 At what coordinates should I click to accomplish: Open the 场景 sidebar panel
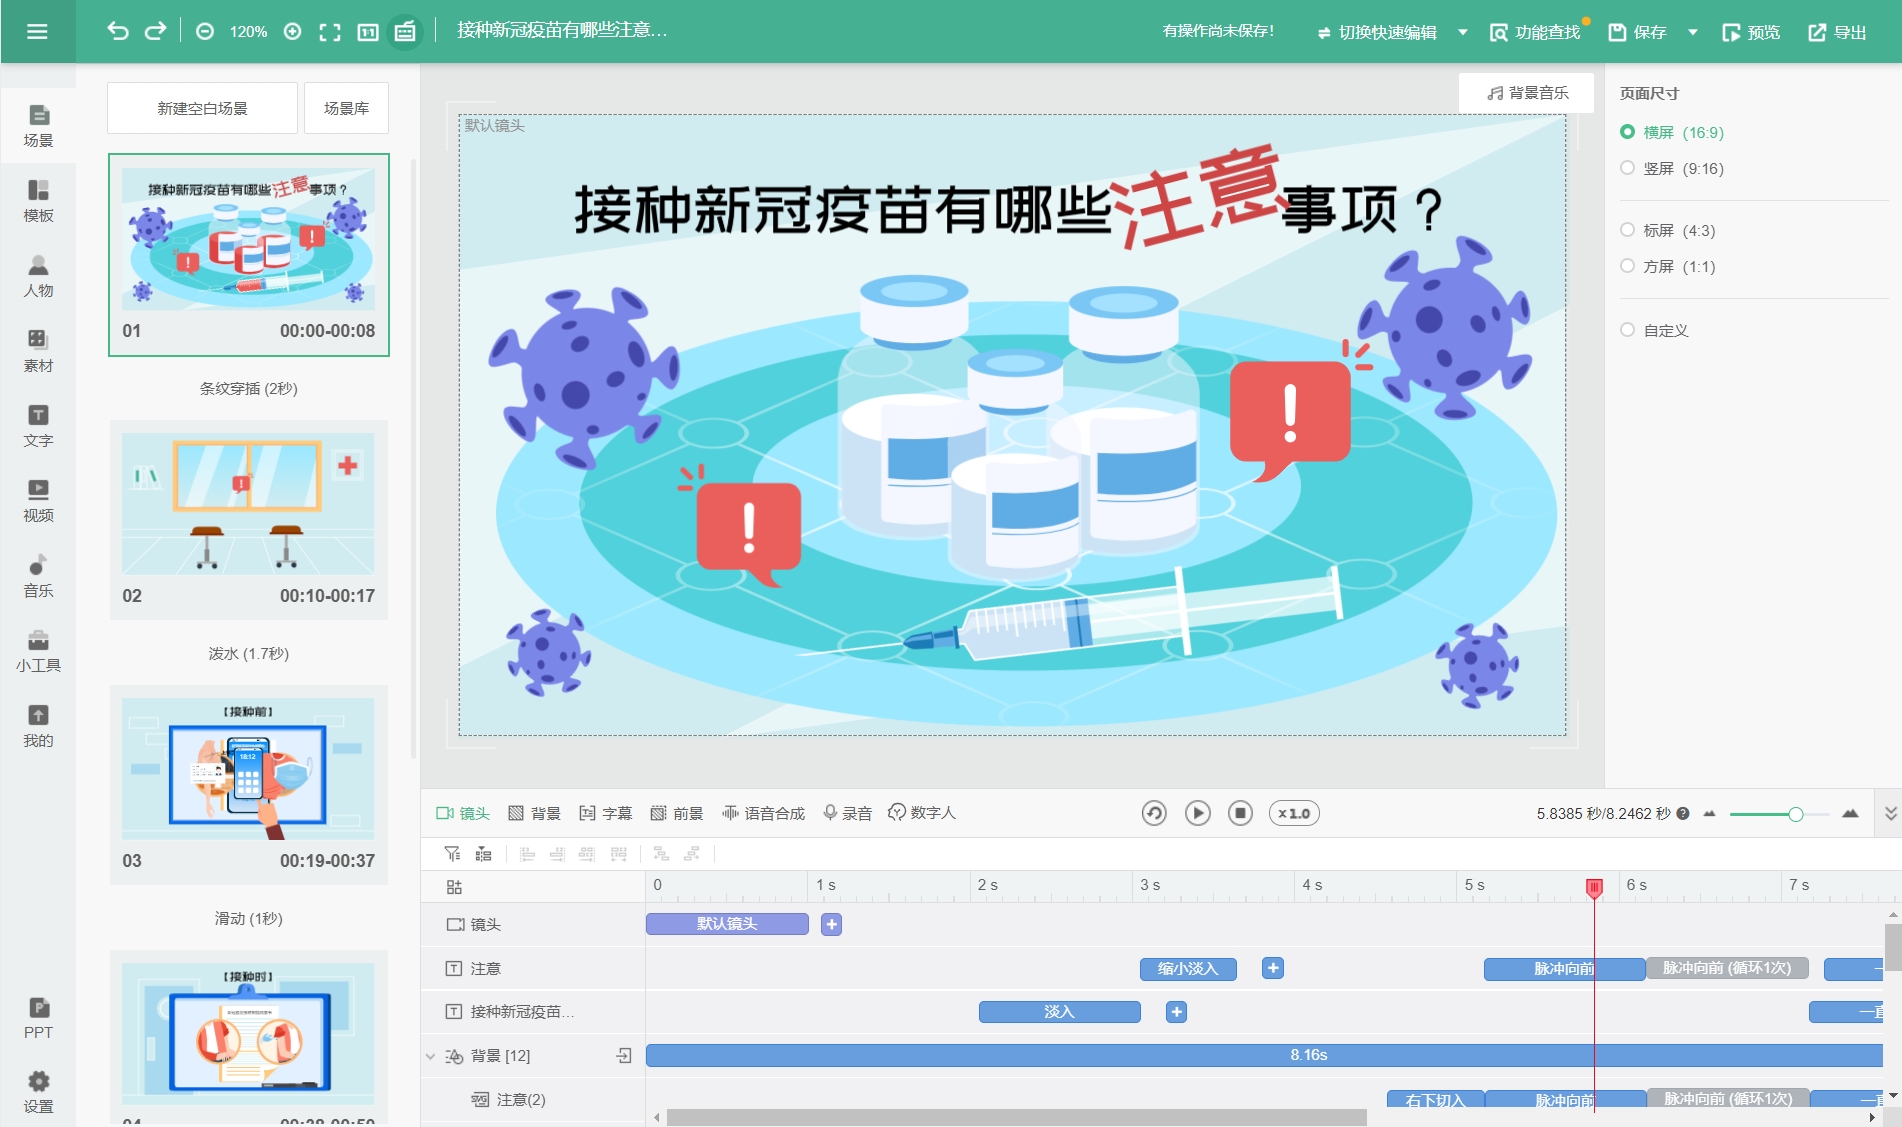point(38,126)
